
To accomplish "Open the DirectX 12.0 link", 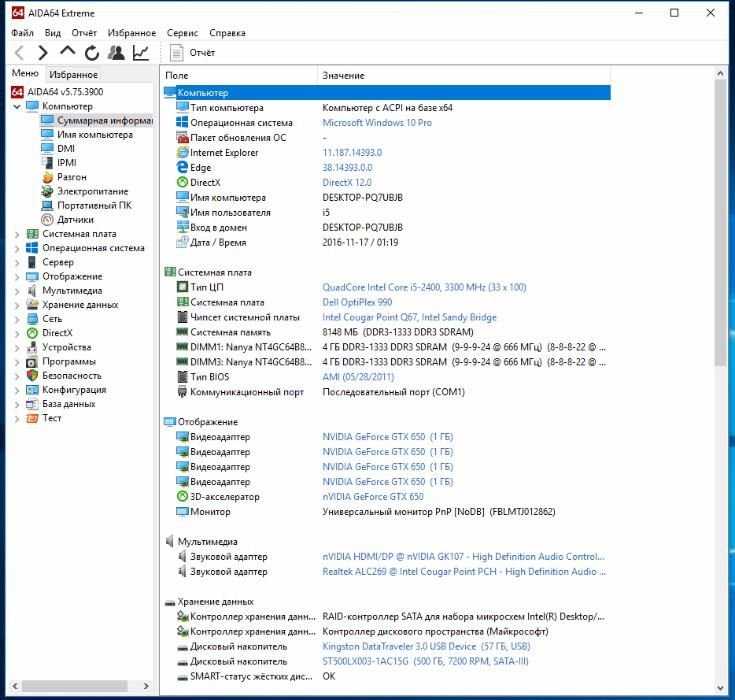I will pos(347,182).
